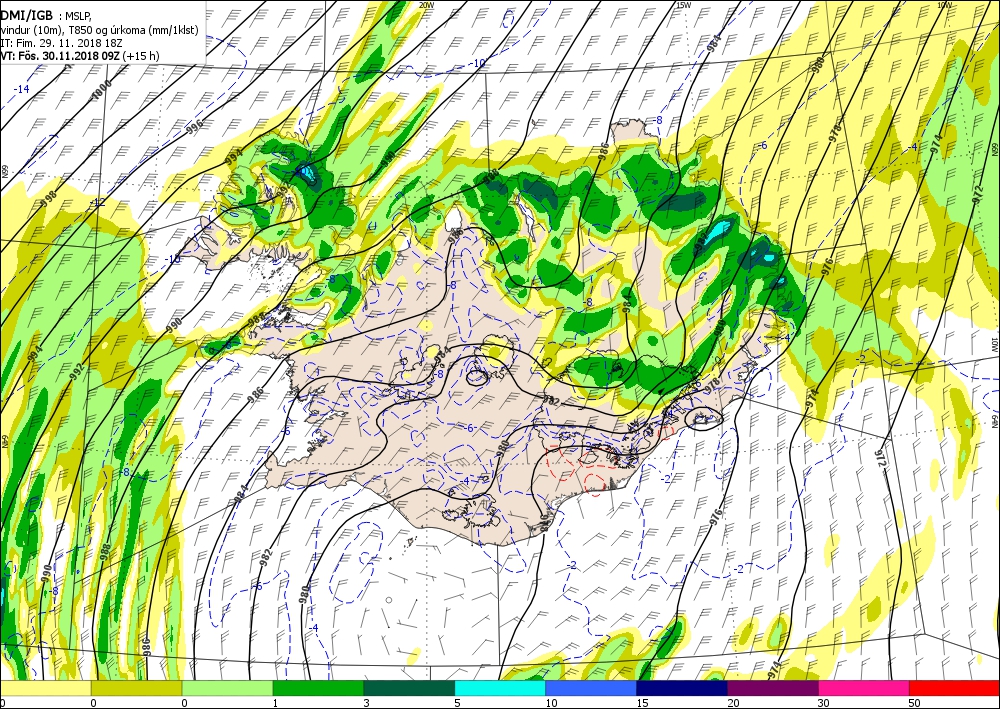
Task: Click the light green legend swatch
Action: (228, 689)
